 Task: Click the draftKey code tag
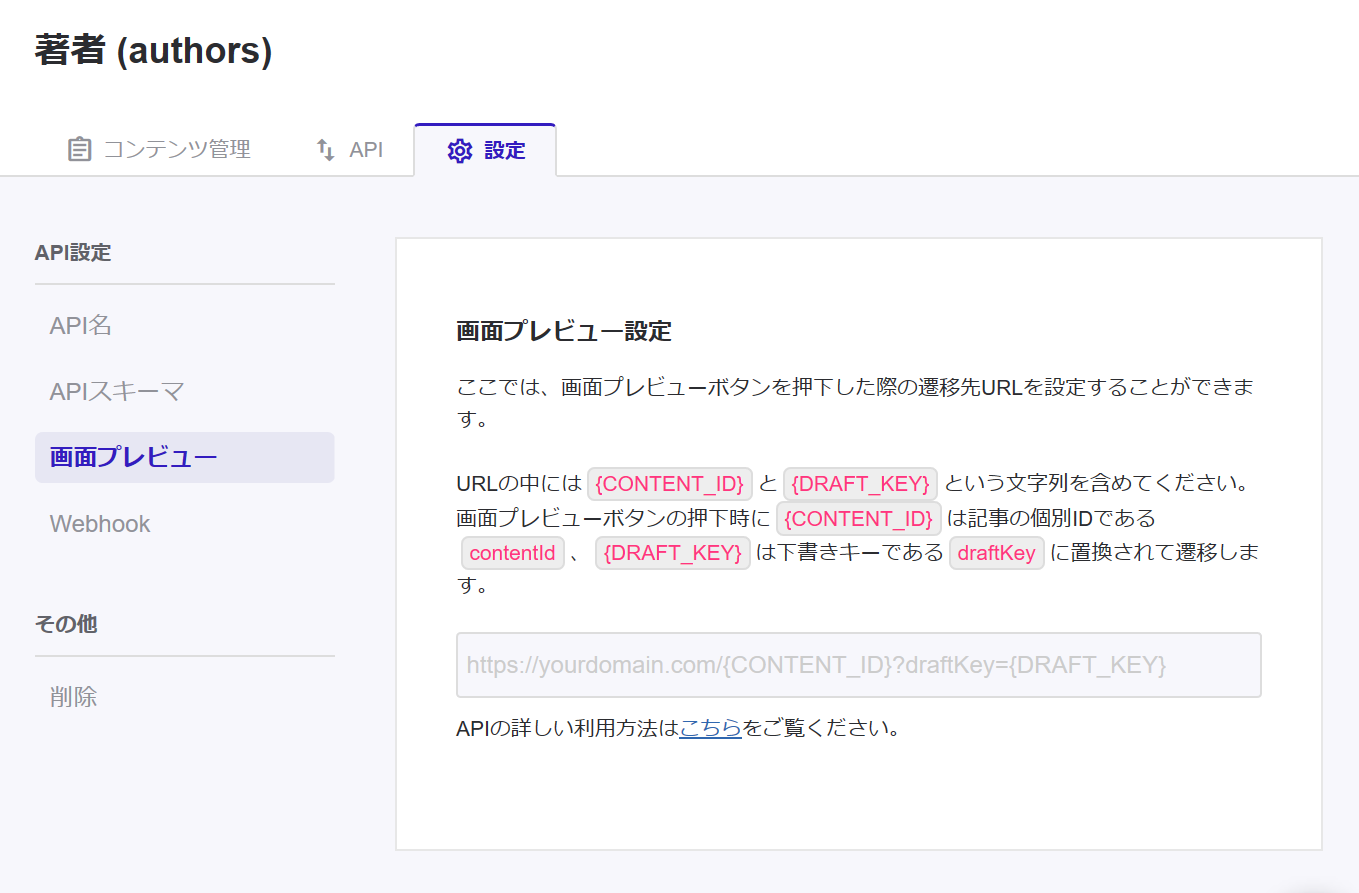tap(996, 553)
